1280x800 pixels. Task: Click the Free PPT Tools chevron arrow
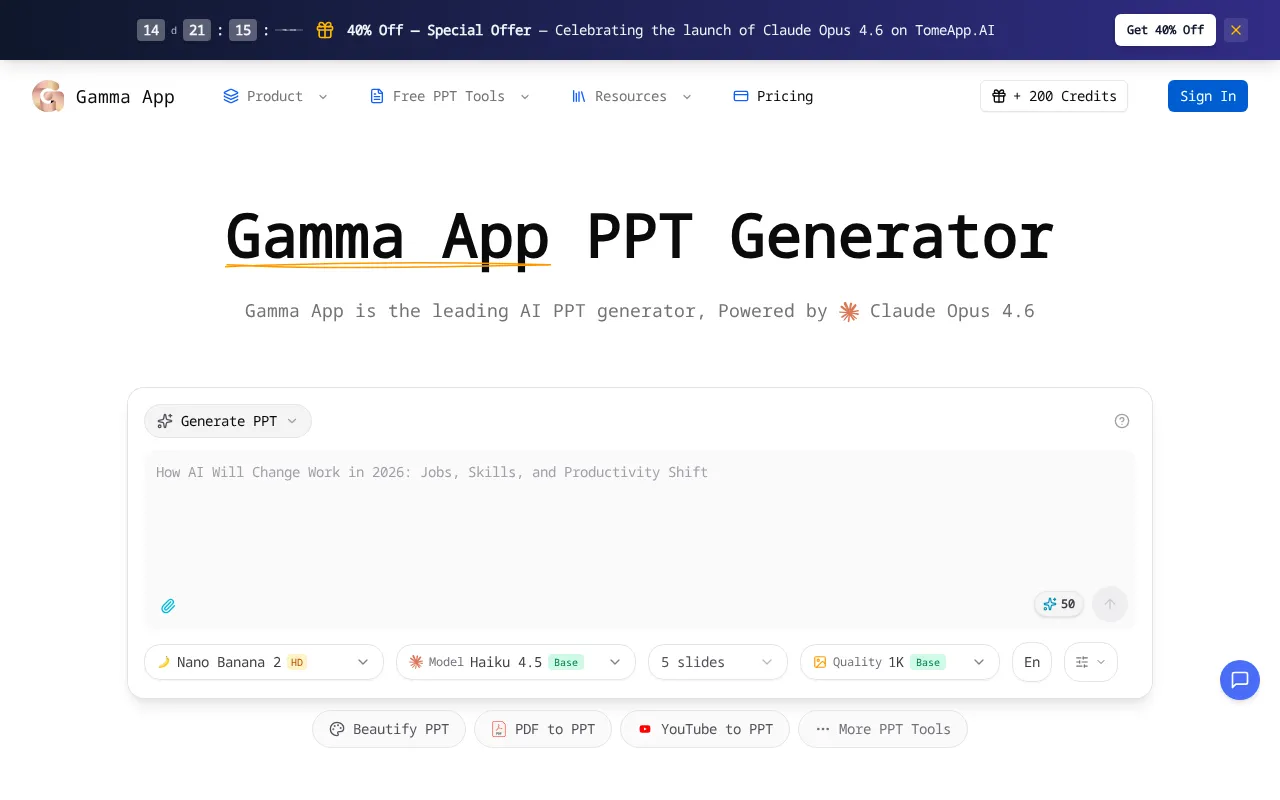[x=525, y=96]
